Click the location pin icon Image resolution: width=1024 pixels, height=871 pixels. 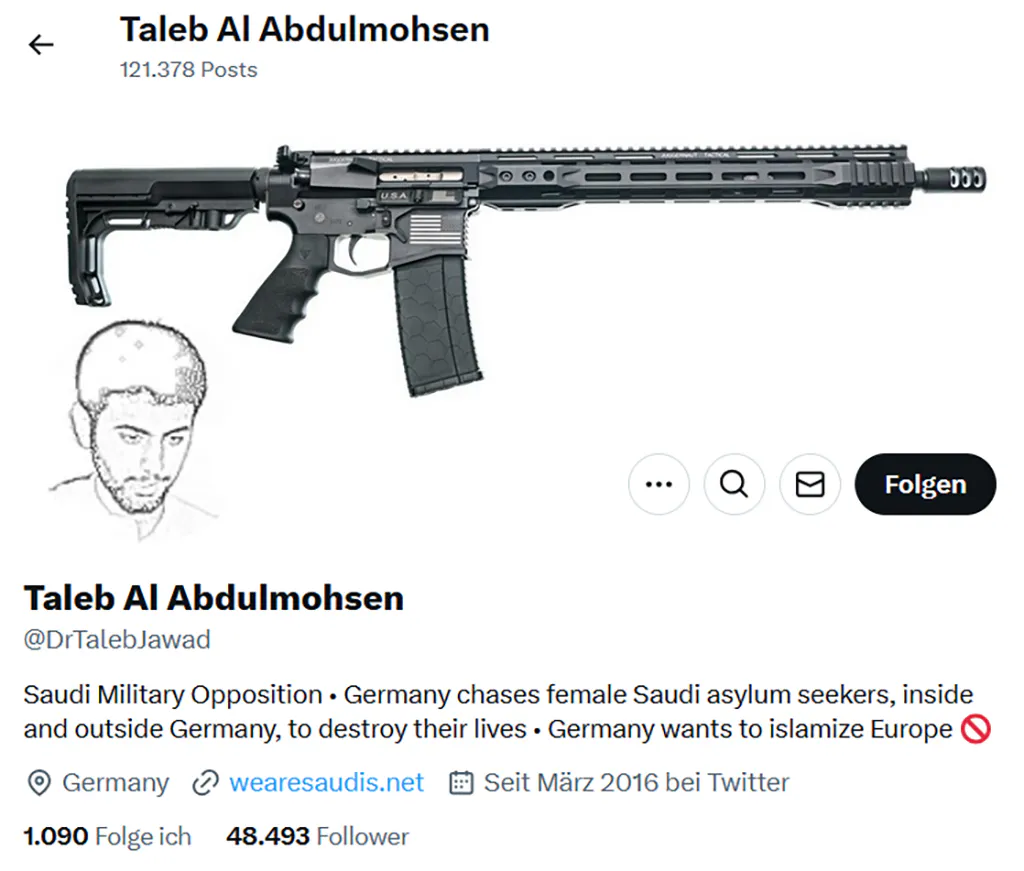38,782
